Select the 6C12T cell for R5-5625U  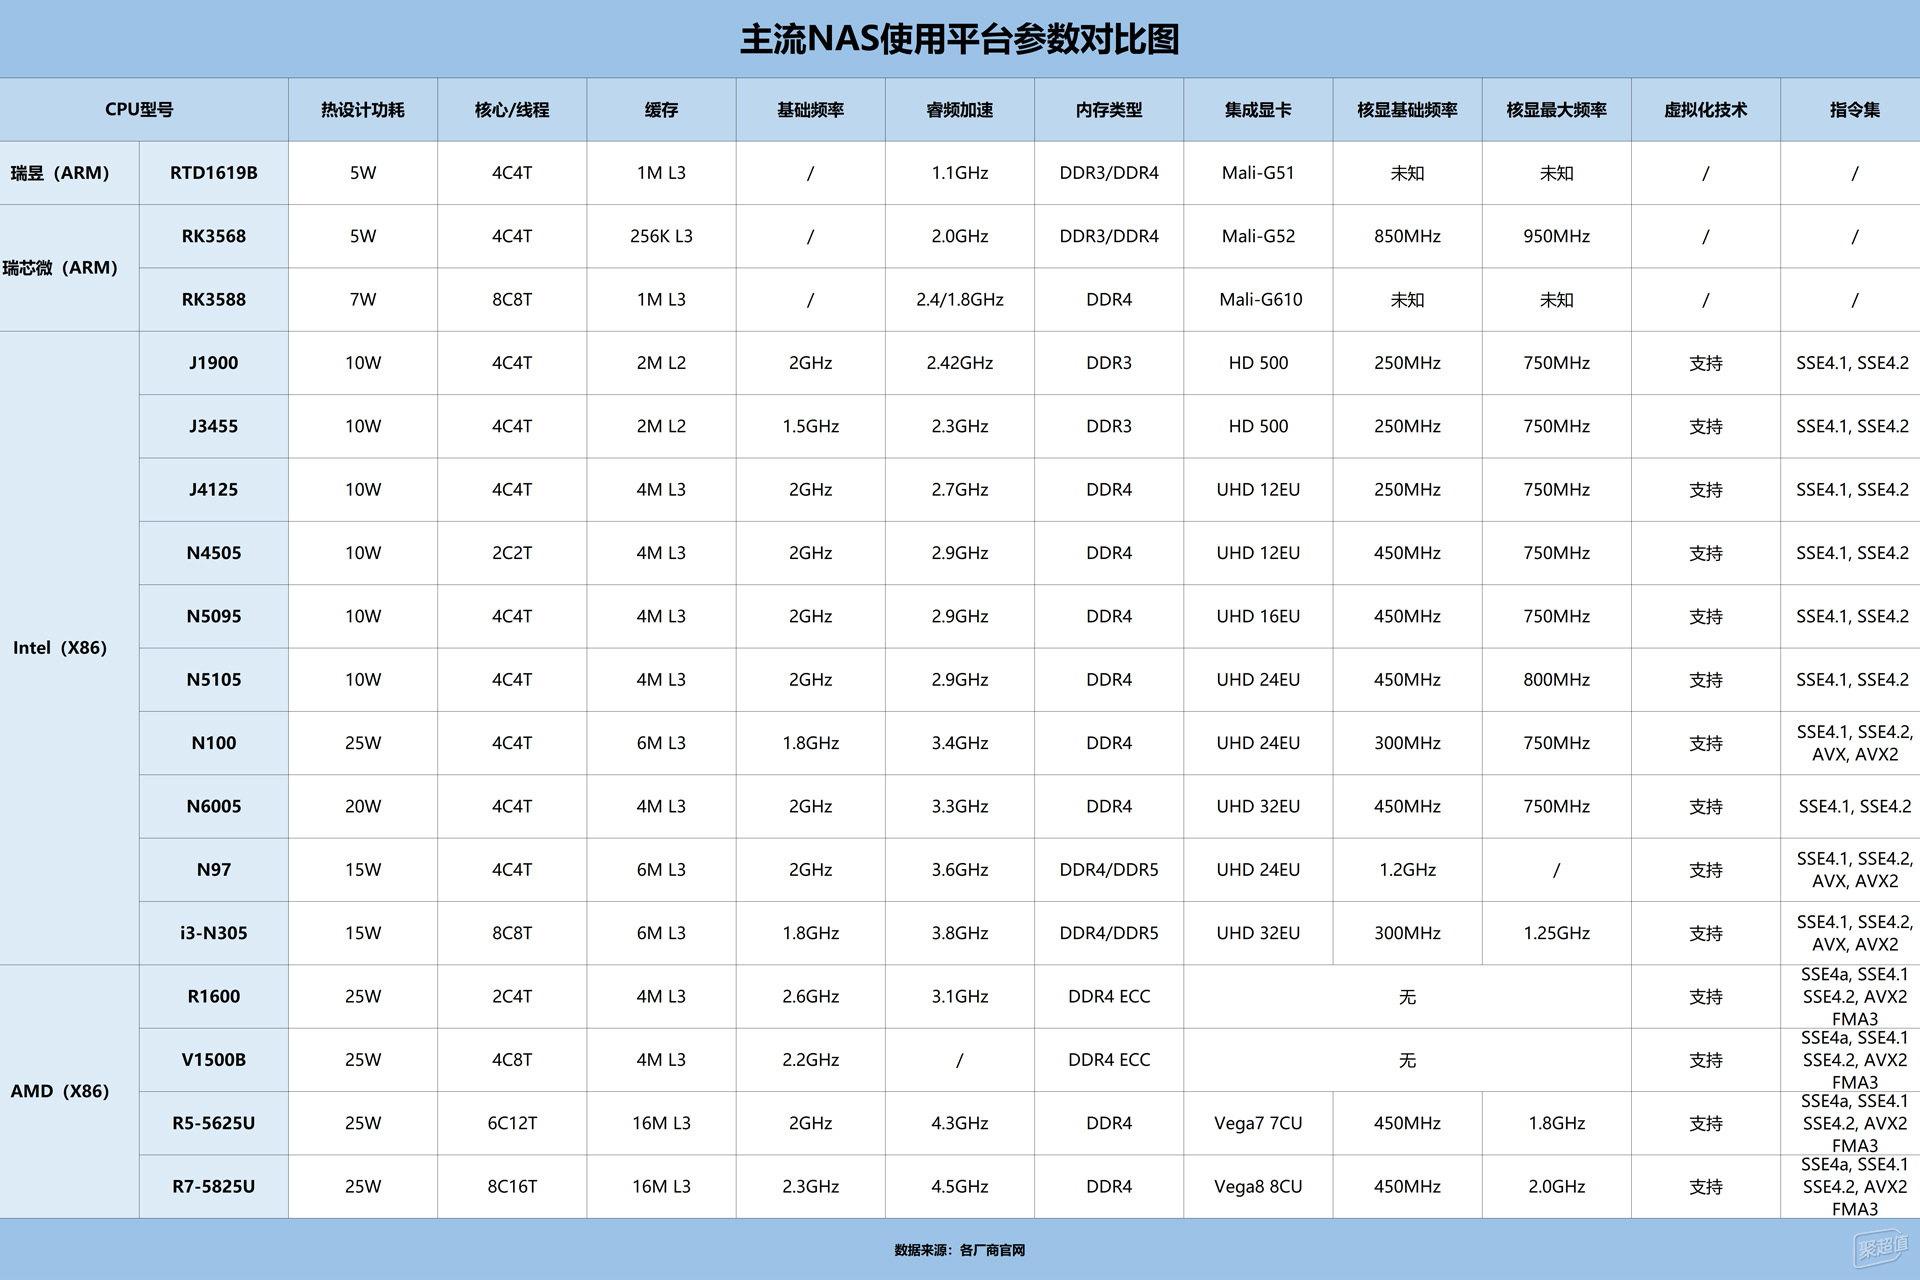point(512,1123)
